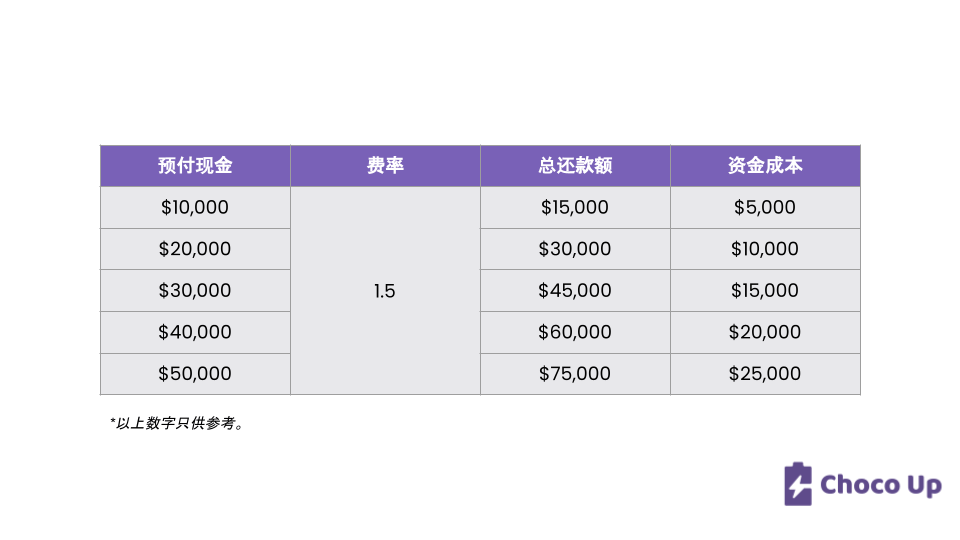Image resolution: width=960 pixels, height=540 pixels.
Task: Click the $40,000 prepaid cash cell
Action: tap(195, 332)
